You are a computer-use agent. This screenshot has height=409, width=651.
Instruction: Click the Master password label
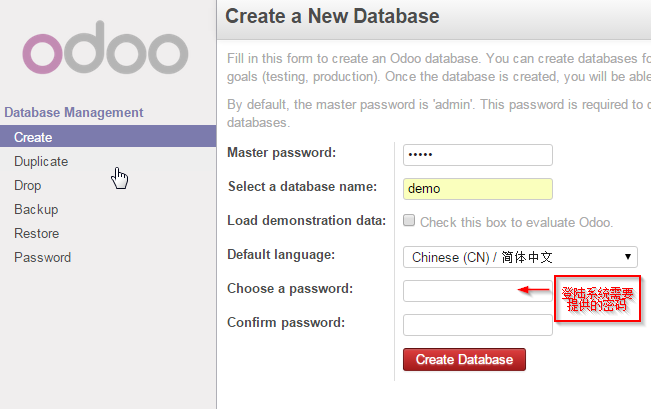pyautogui.click(x=281, y=153)
